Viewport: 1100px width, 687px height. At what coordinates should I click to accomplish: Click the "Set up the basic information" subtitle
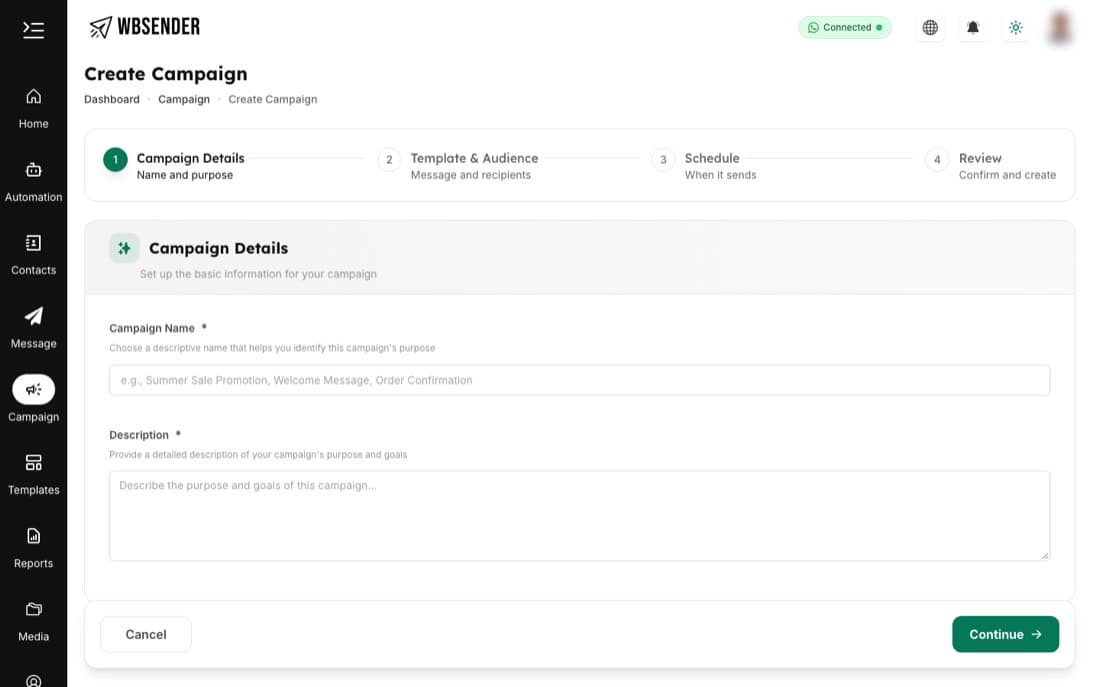(258, 274)
